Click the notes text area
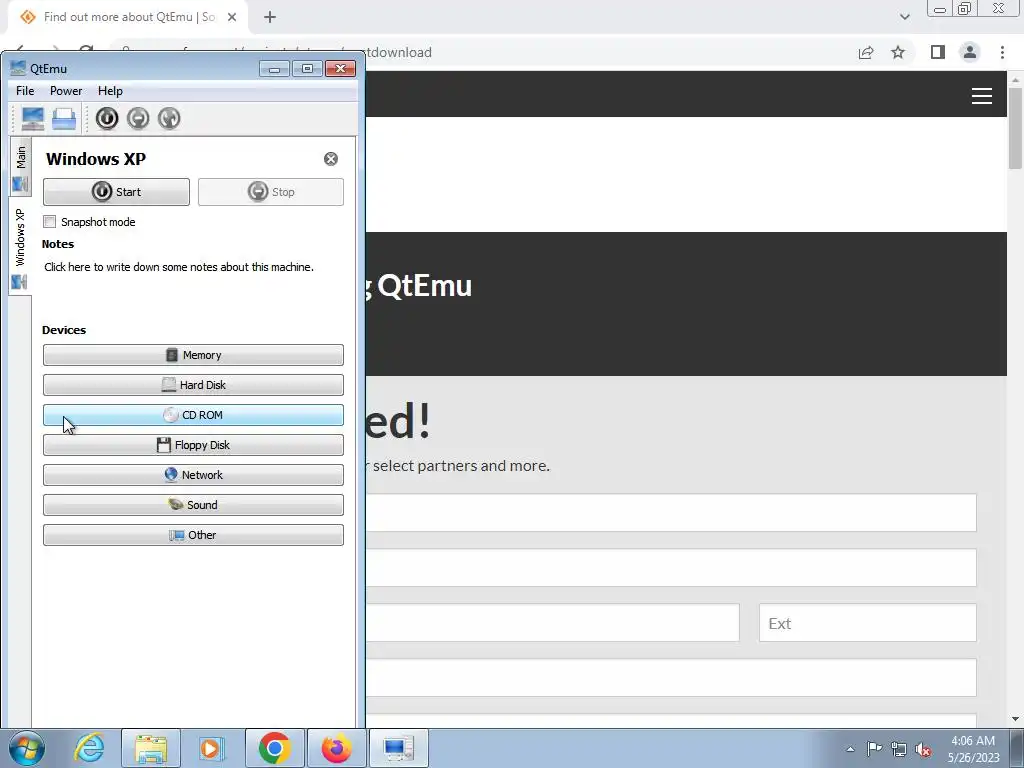This screenshot has width=1024, height=768. coord(193,267)
